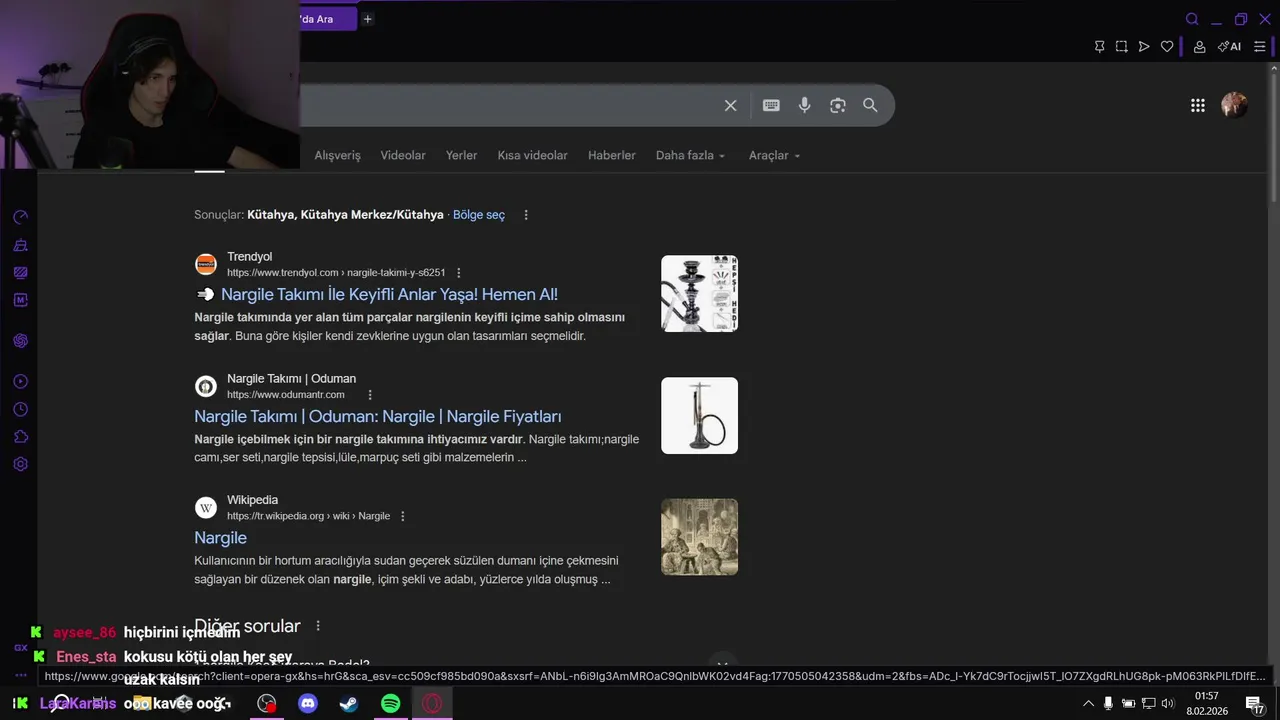Click the Trendyol favicon

[205, 265]
